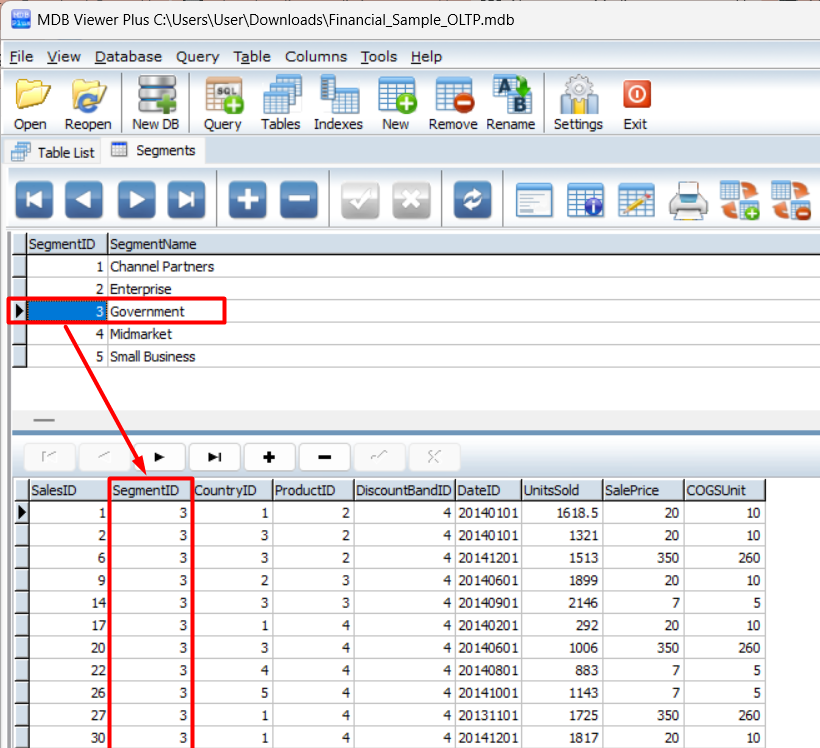Collapse the detail panel using the divider handle
The width and height of the screenshot is (820, 748).
[44, 420]
